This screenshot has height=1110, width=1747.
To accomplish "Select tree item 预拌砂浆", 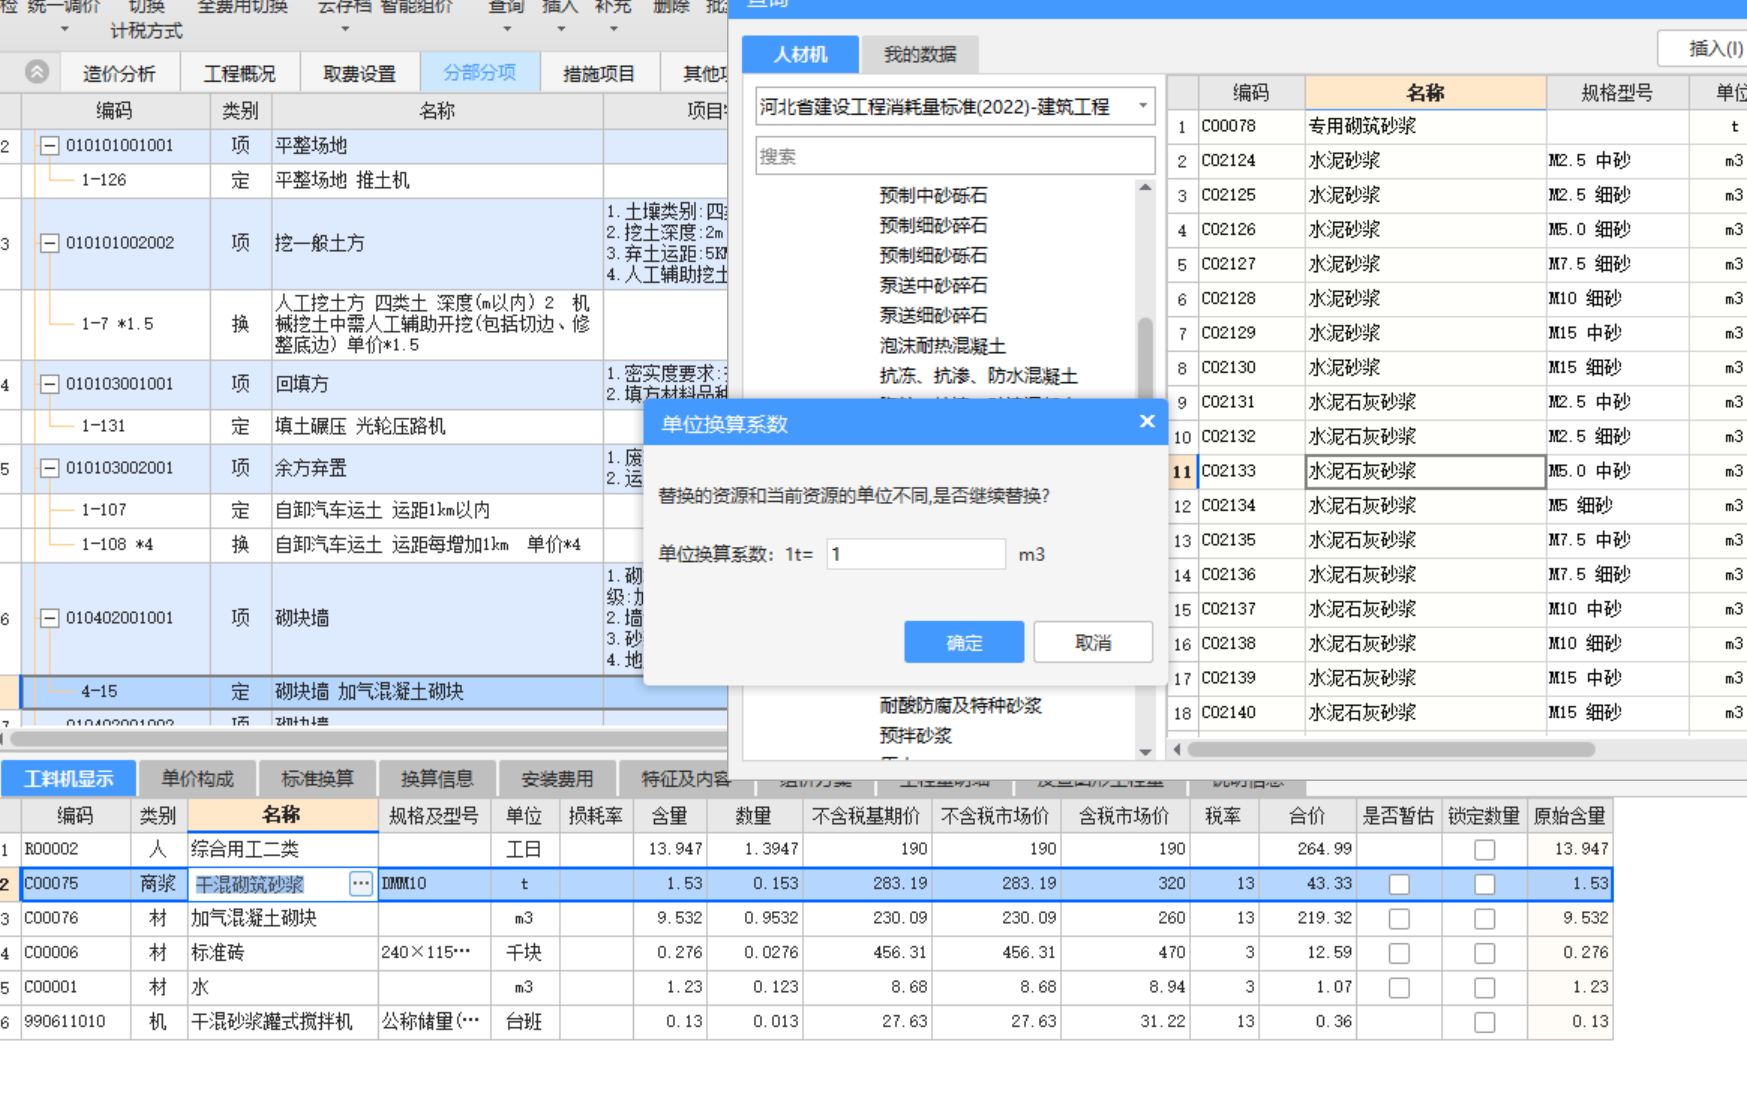I will point(915,736).
